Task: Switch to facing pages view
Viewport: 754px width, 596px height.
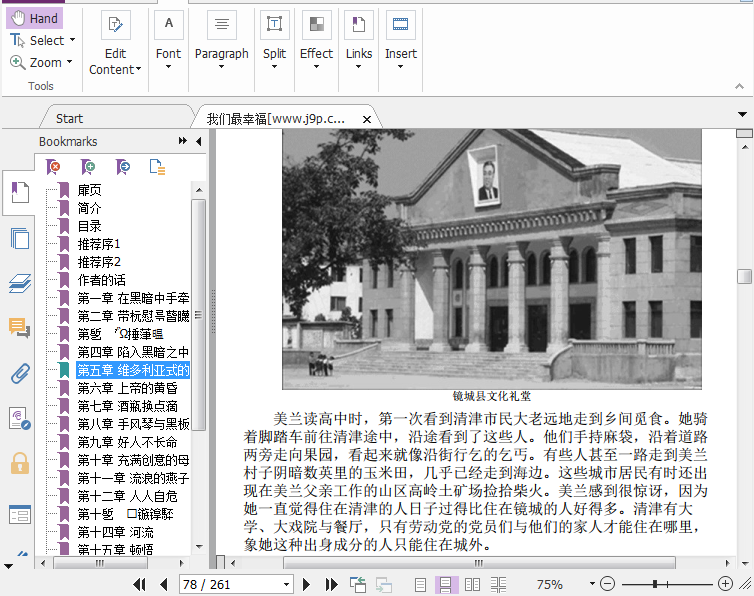Action: [472, 584]
